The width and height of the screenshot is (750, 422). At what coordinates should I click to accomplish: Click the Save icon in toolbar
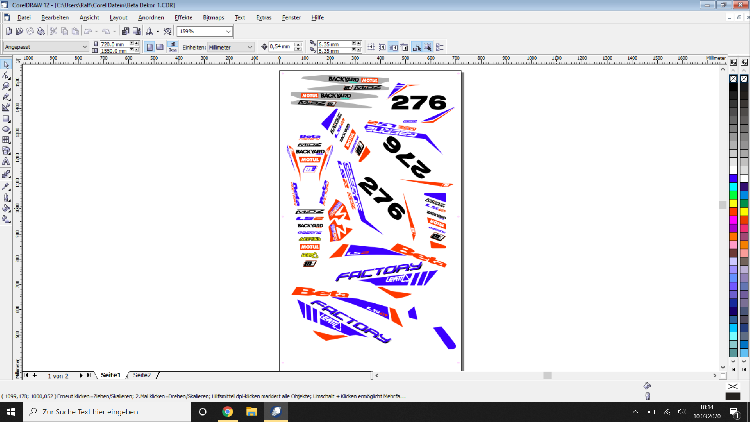pos(30,31)
